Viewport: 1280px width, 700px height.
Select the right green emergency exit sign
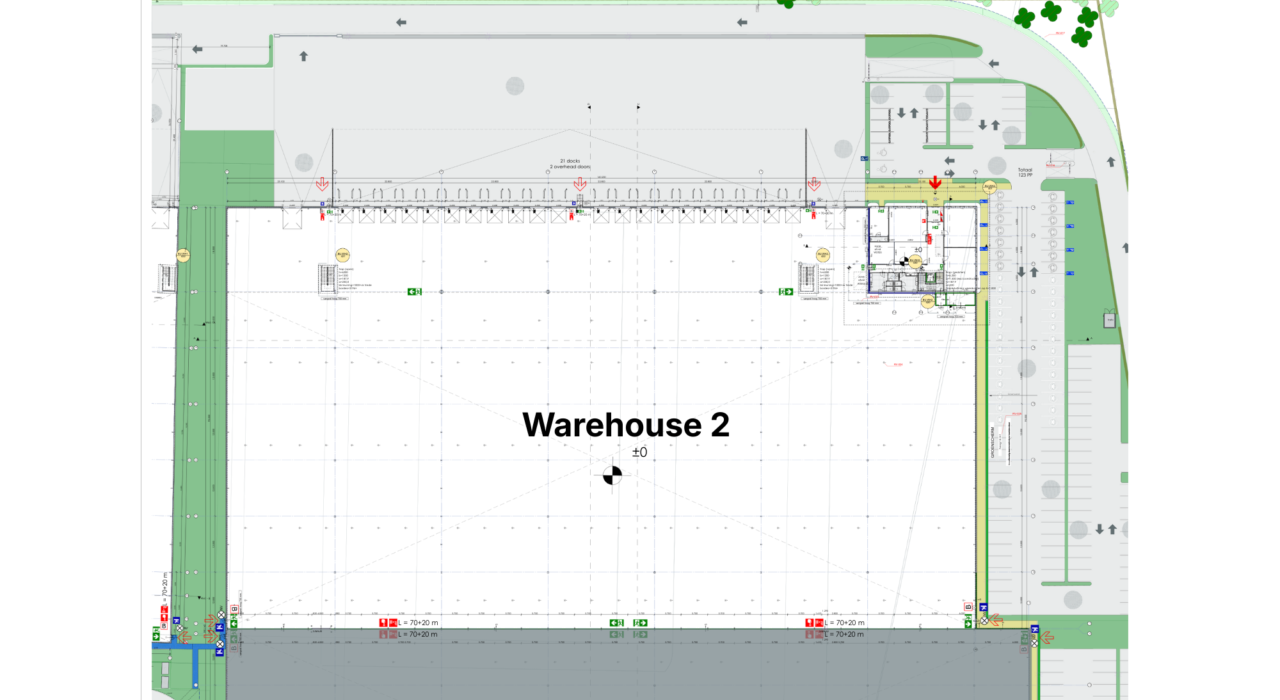pos(786,292)
